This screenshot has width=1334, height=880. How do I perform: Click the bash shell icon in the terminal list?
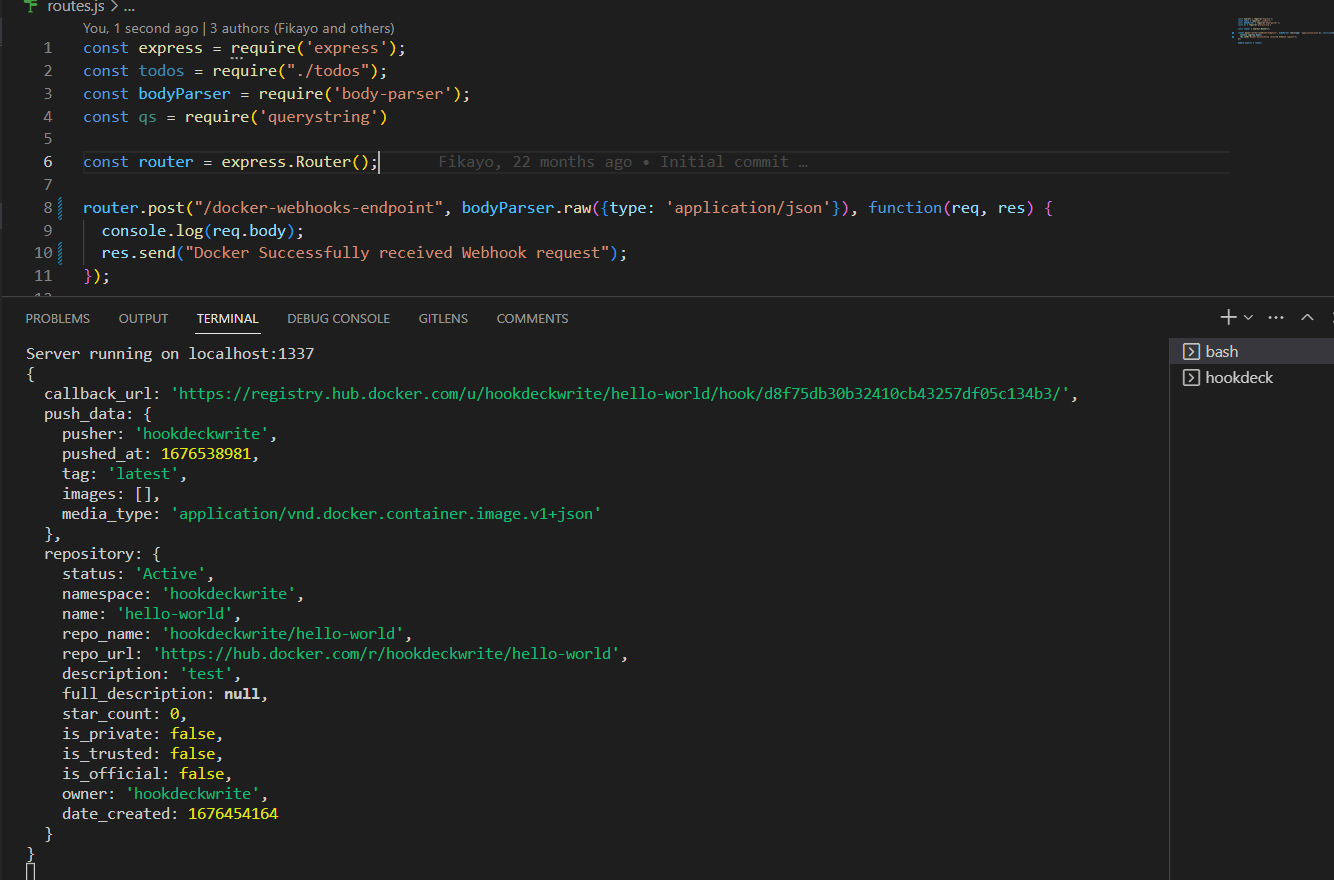pos(1189,351)
